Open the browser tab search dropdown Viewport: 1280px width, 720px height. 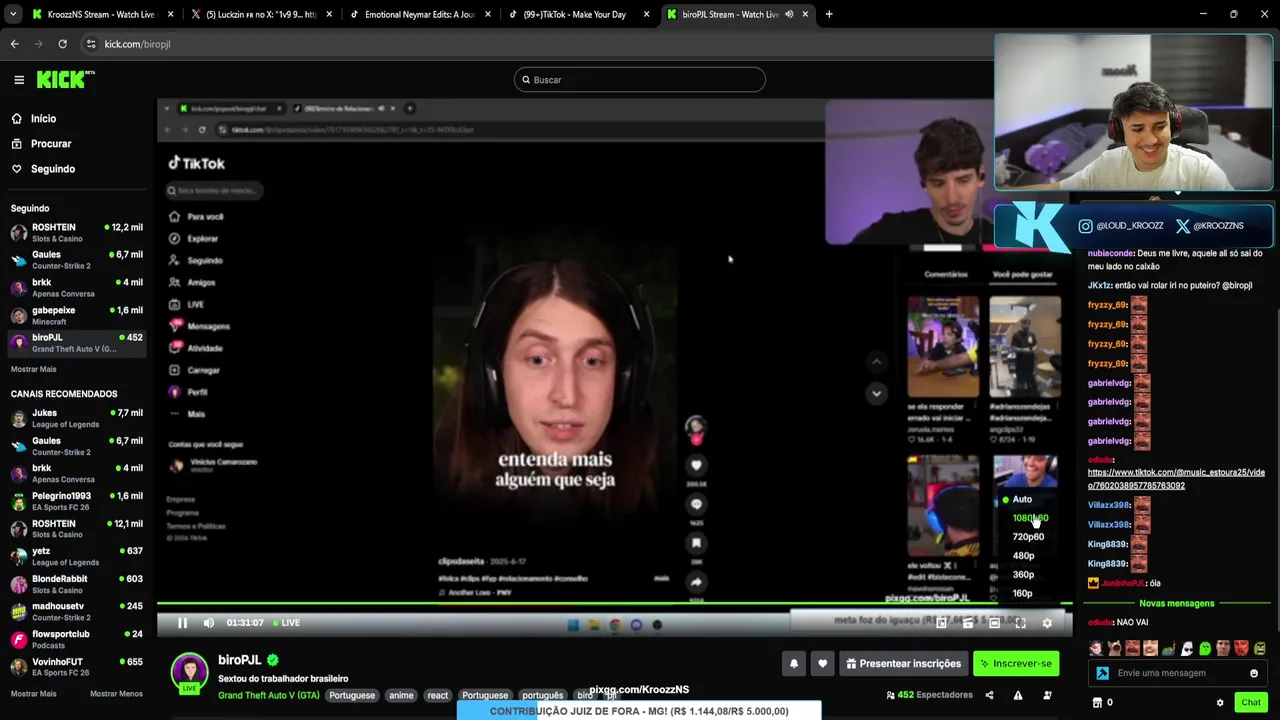click(x=12, y=14)
